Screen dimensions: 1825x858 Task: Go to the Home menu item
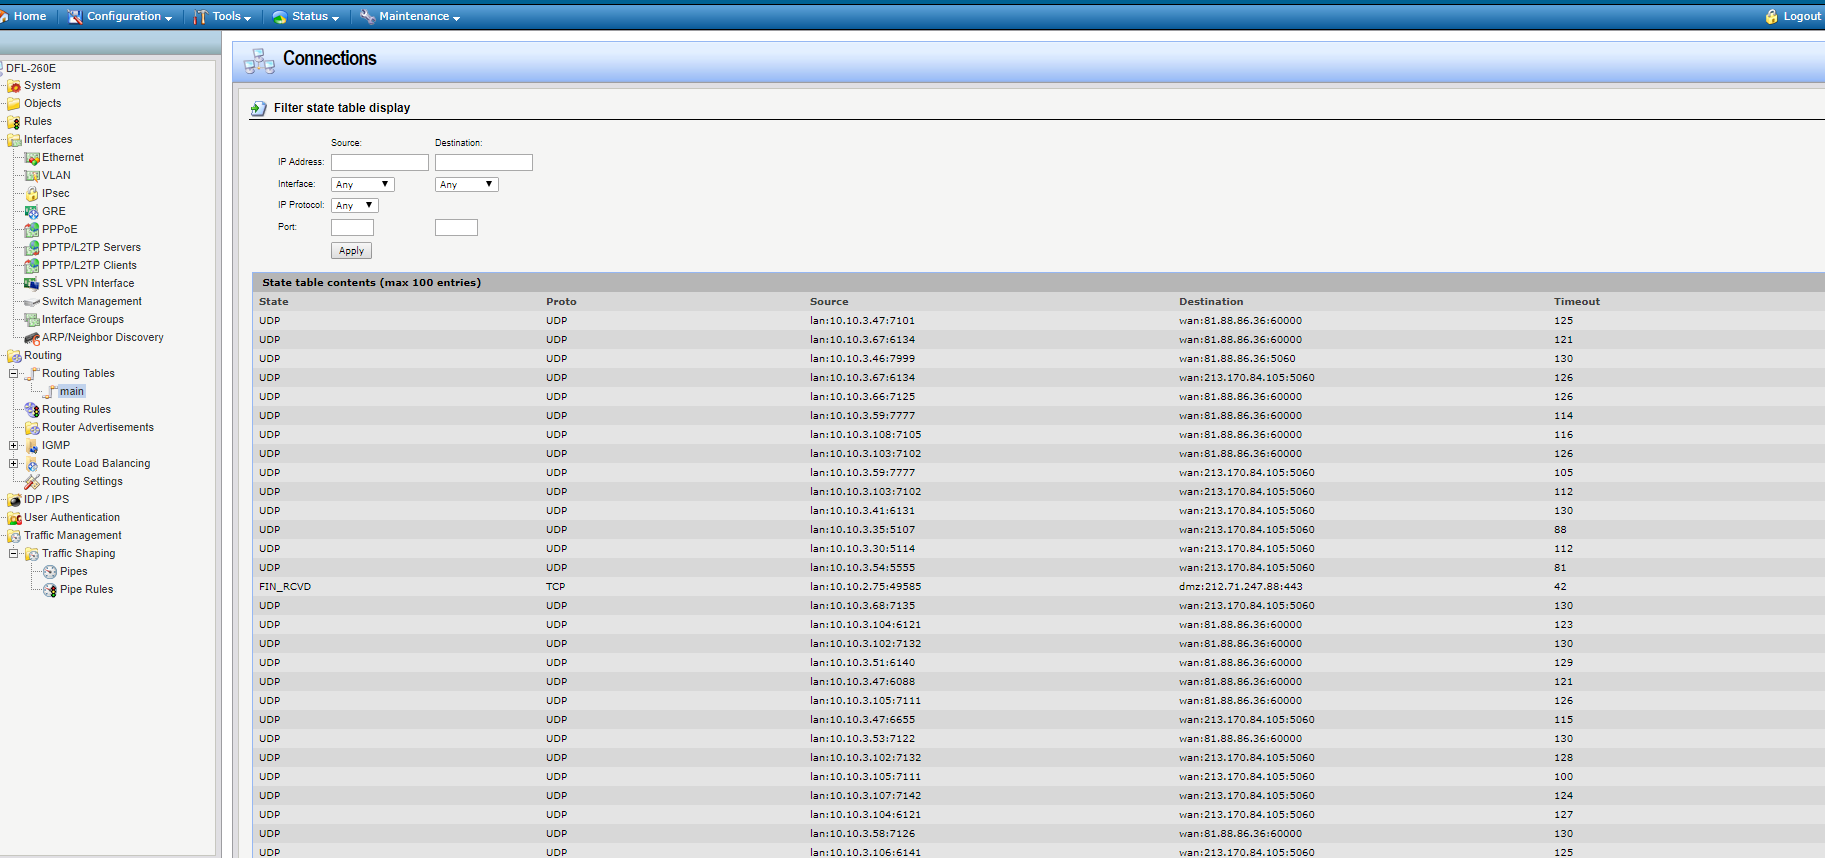tap(23, 16)
